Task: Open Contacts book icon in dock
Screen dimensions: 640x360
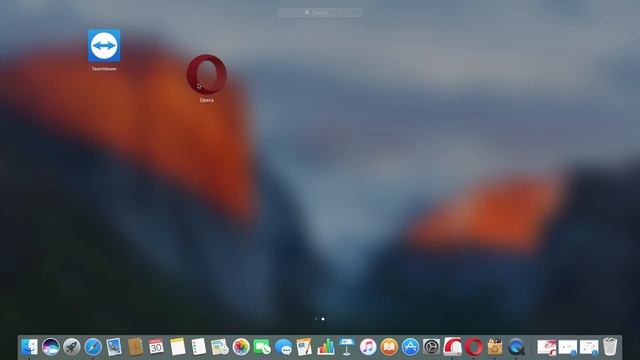Action: click(135, 347)
